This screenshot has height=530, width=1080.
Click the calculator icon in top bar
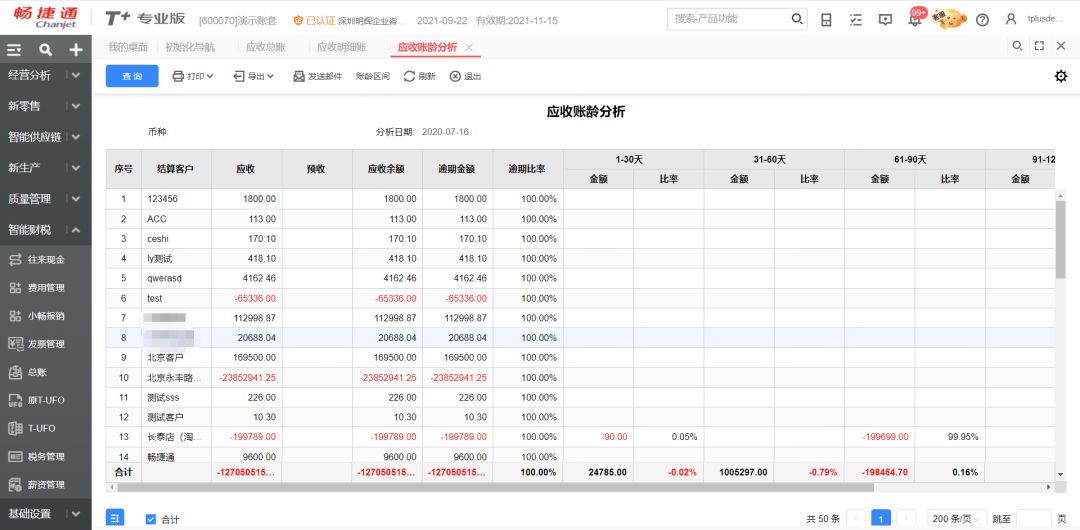827,20
